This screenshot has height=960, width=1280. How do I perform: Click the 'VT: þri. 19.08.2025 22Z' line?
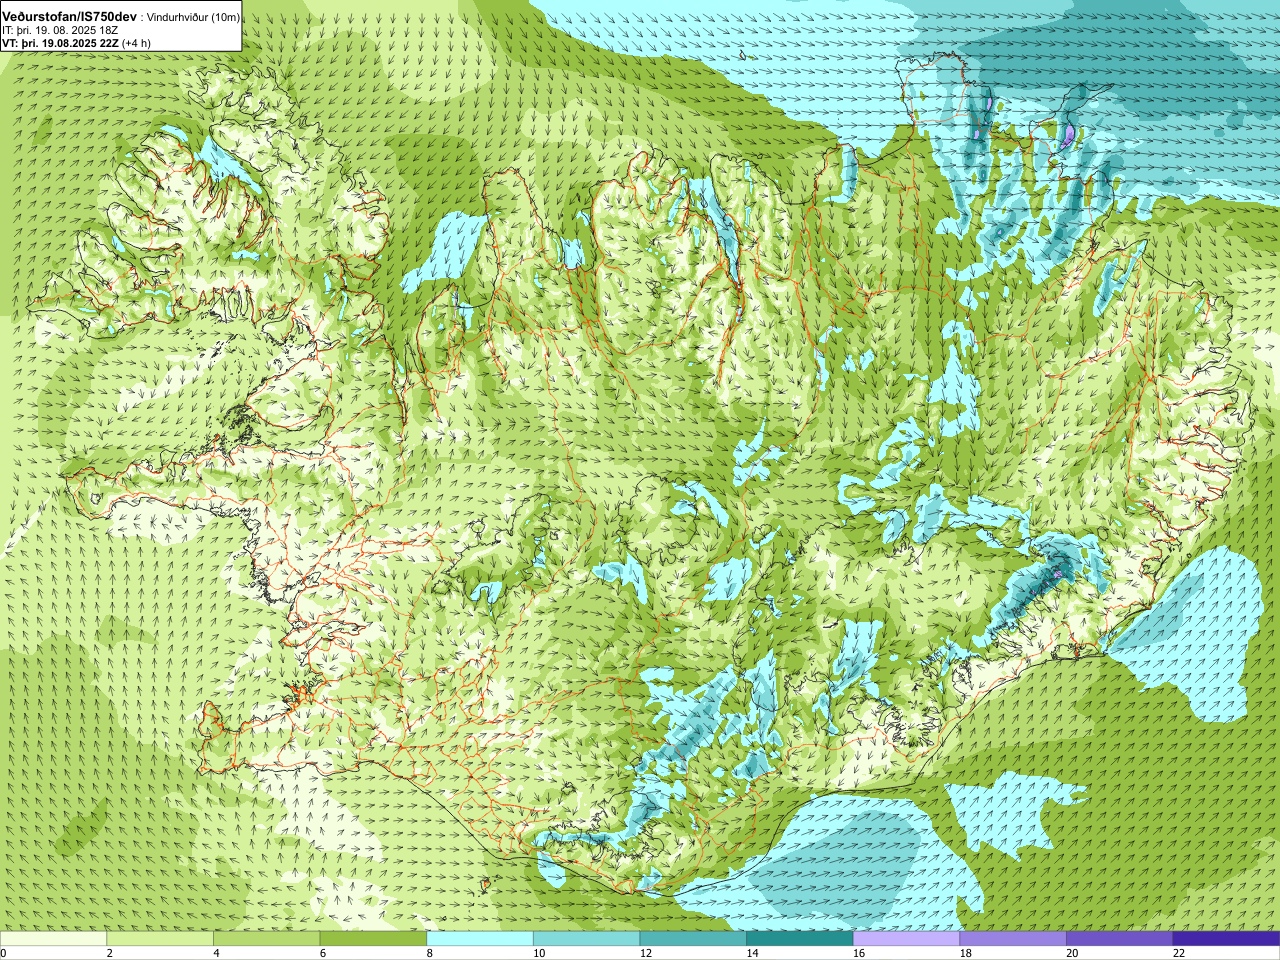[x=60, y=43]
